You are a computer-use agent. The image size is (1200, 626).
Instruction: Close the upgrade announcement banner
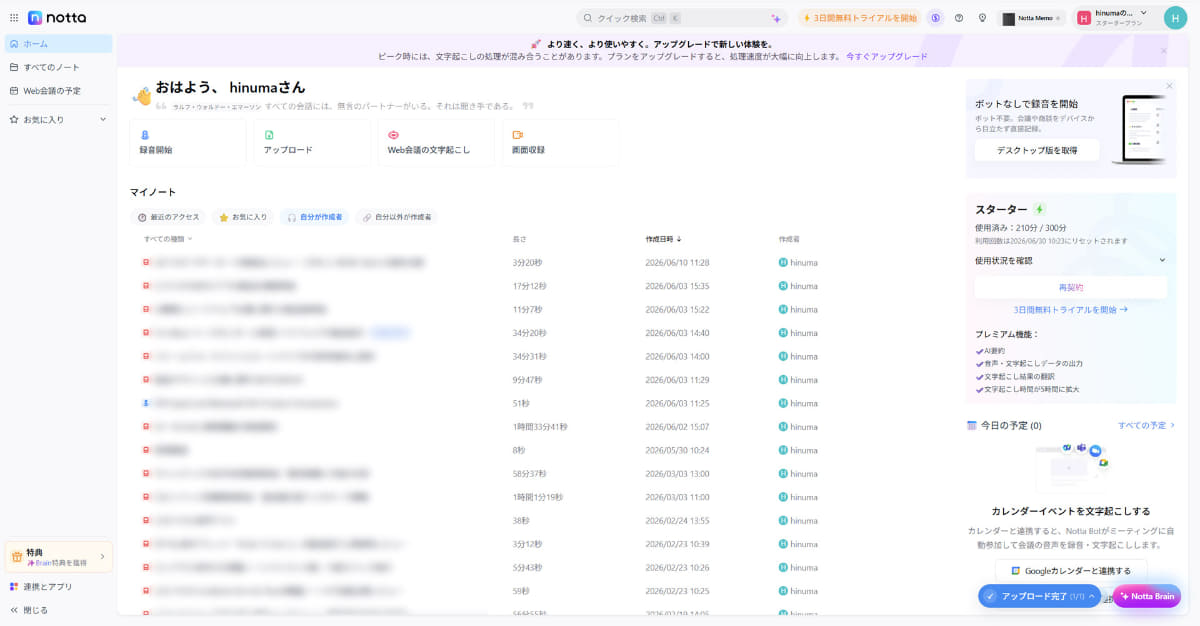(x=1163, y=50)
